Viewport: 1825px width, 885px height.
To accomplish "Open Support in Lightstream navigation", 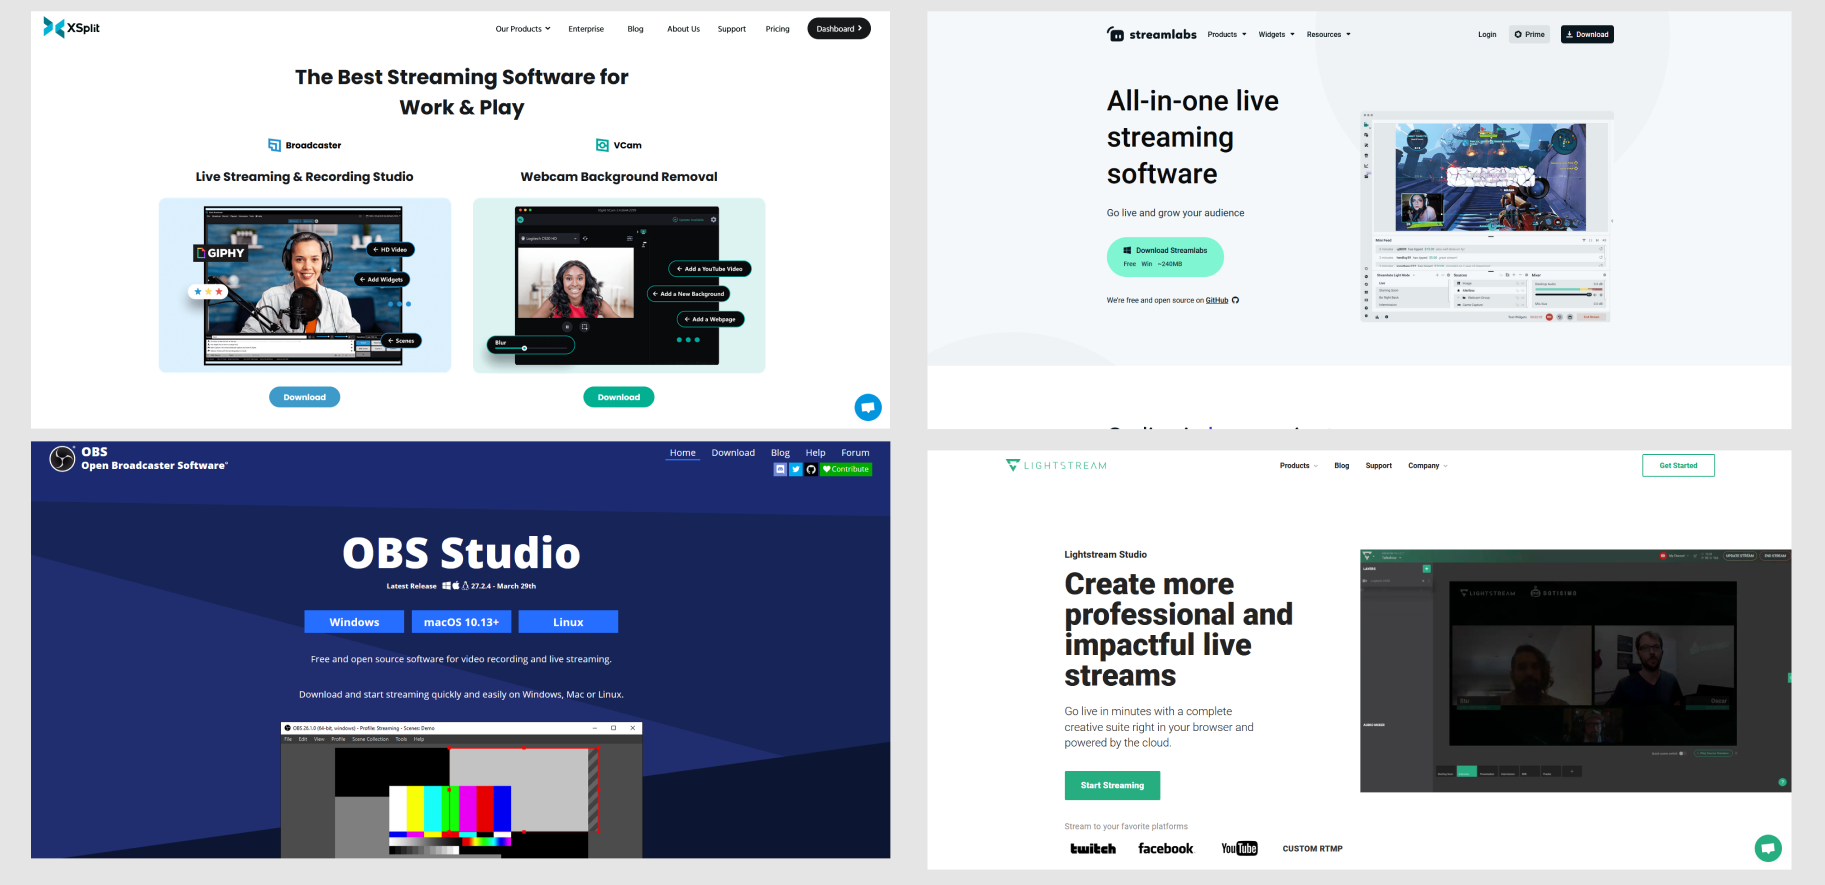I will [1378, 465].
